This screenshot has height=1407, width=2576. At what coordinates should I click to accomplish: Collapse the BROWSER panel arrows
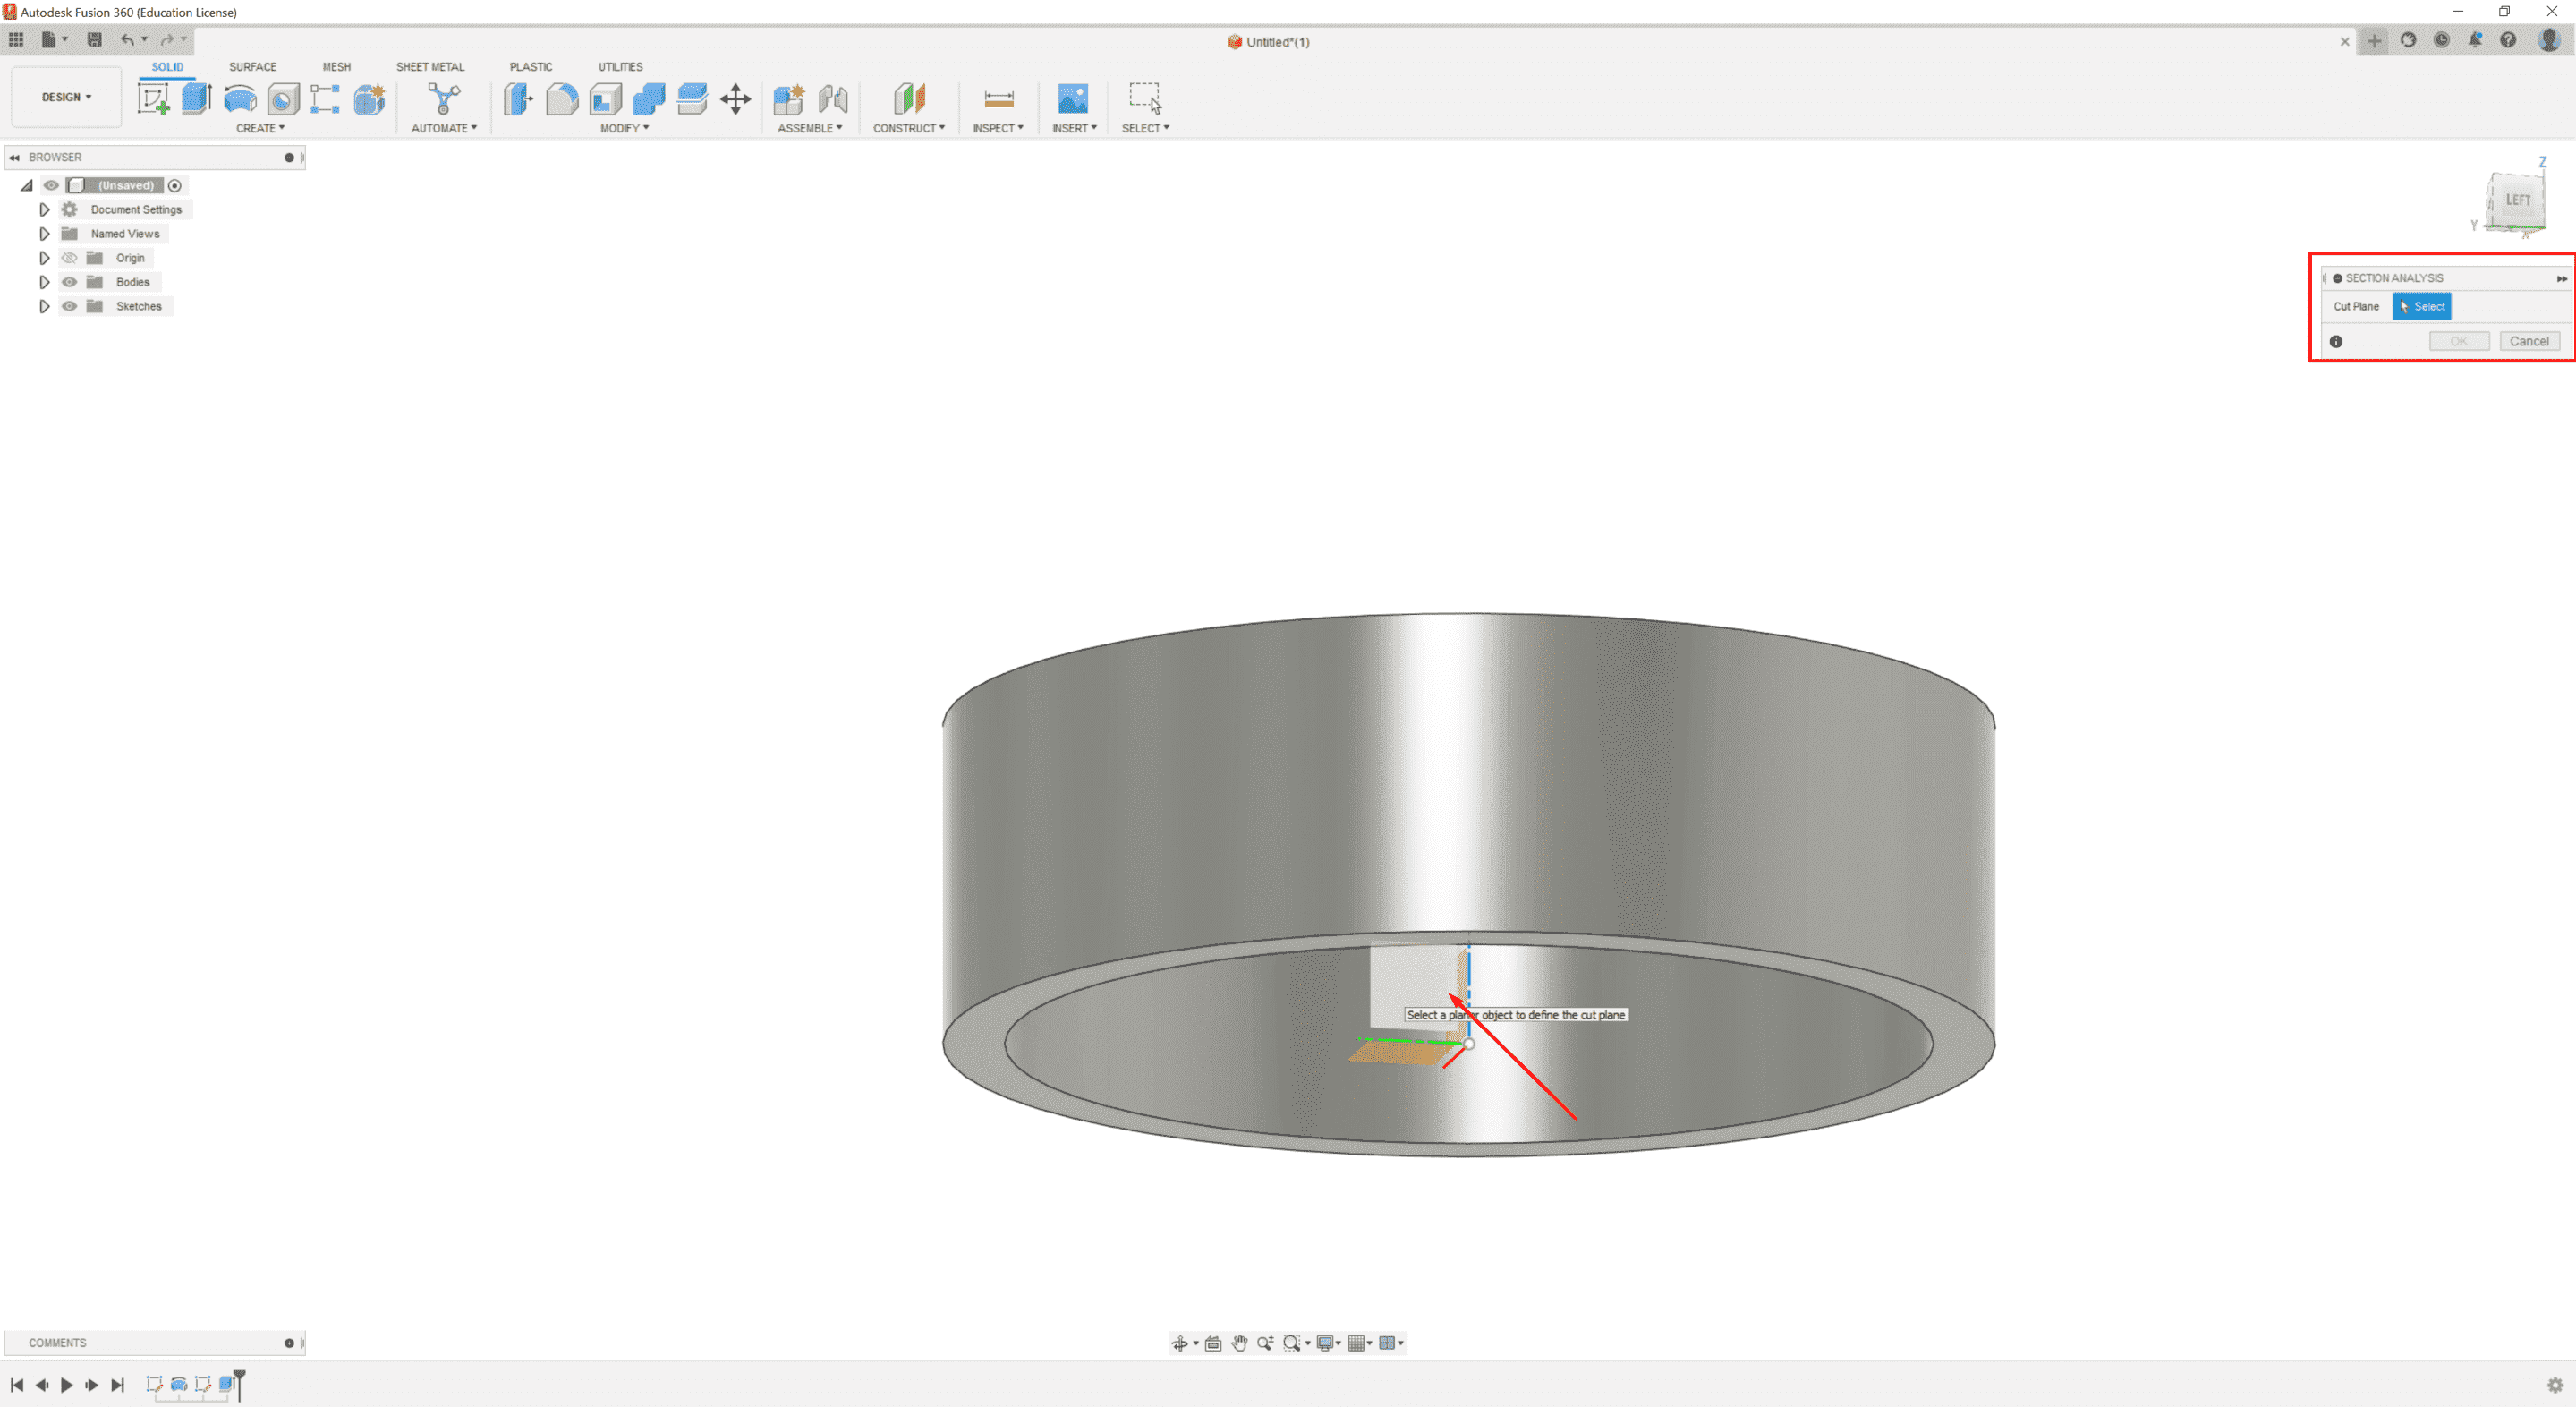(14, 157)
